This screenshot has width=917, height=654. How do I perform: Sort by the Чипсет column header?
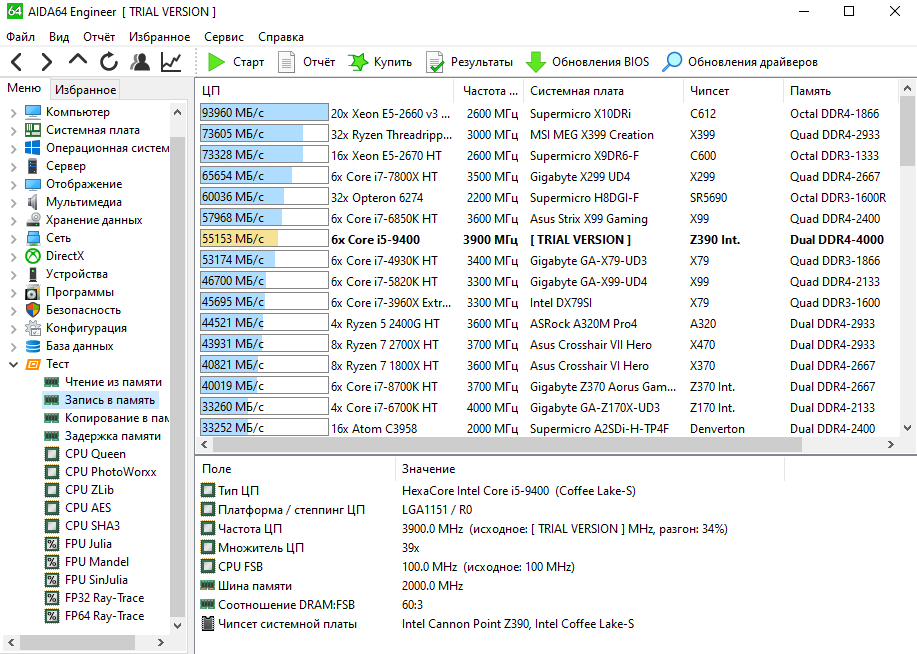[x=733, y=91]
